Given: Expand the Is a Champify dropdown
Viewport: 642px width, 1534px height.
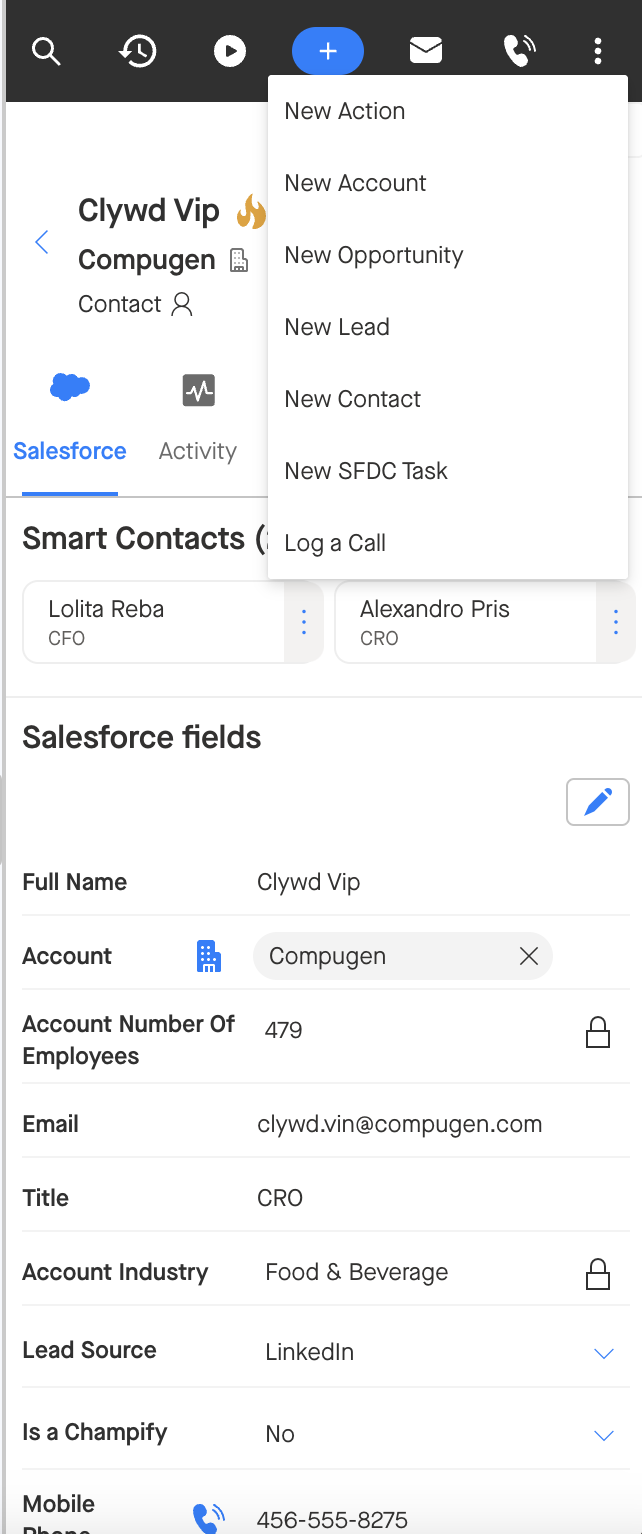Looking at the screenshot, I should [x=603, y=1435].
